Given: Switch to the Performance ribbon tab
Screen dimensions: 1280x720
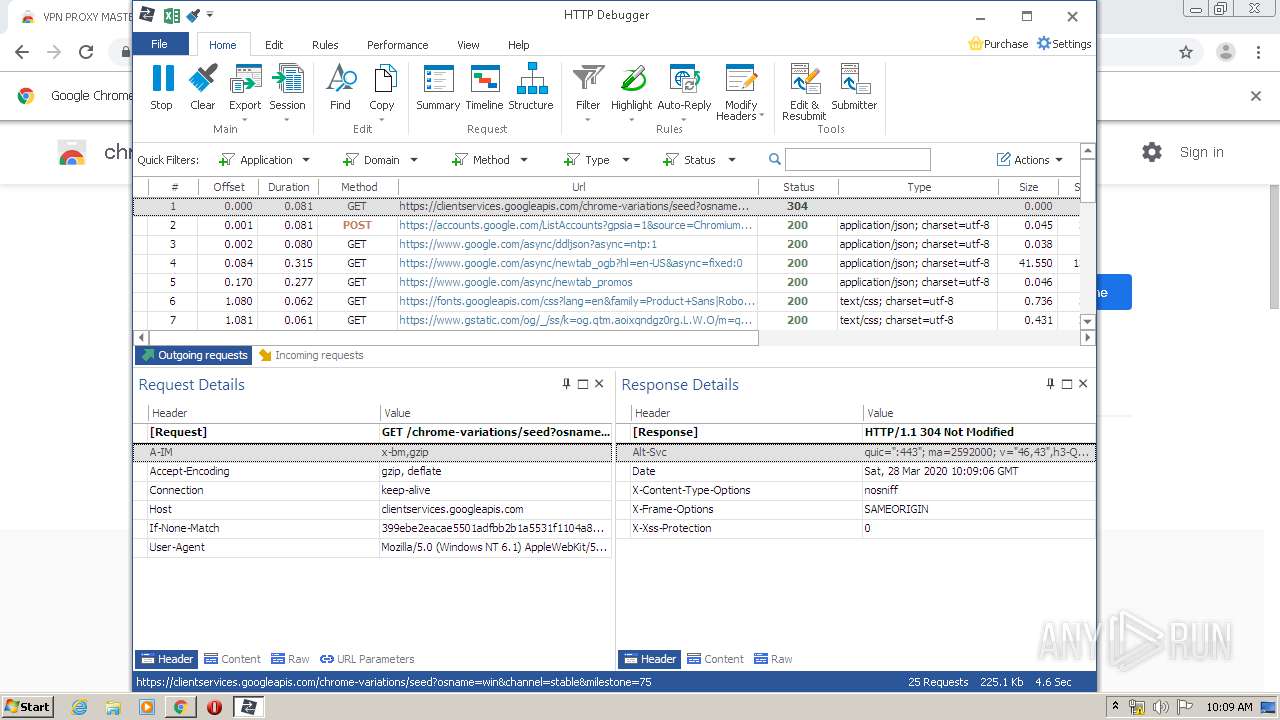Looking at the screenshot, I should click(x=398, y=45).
